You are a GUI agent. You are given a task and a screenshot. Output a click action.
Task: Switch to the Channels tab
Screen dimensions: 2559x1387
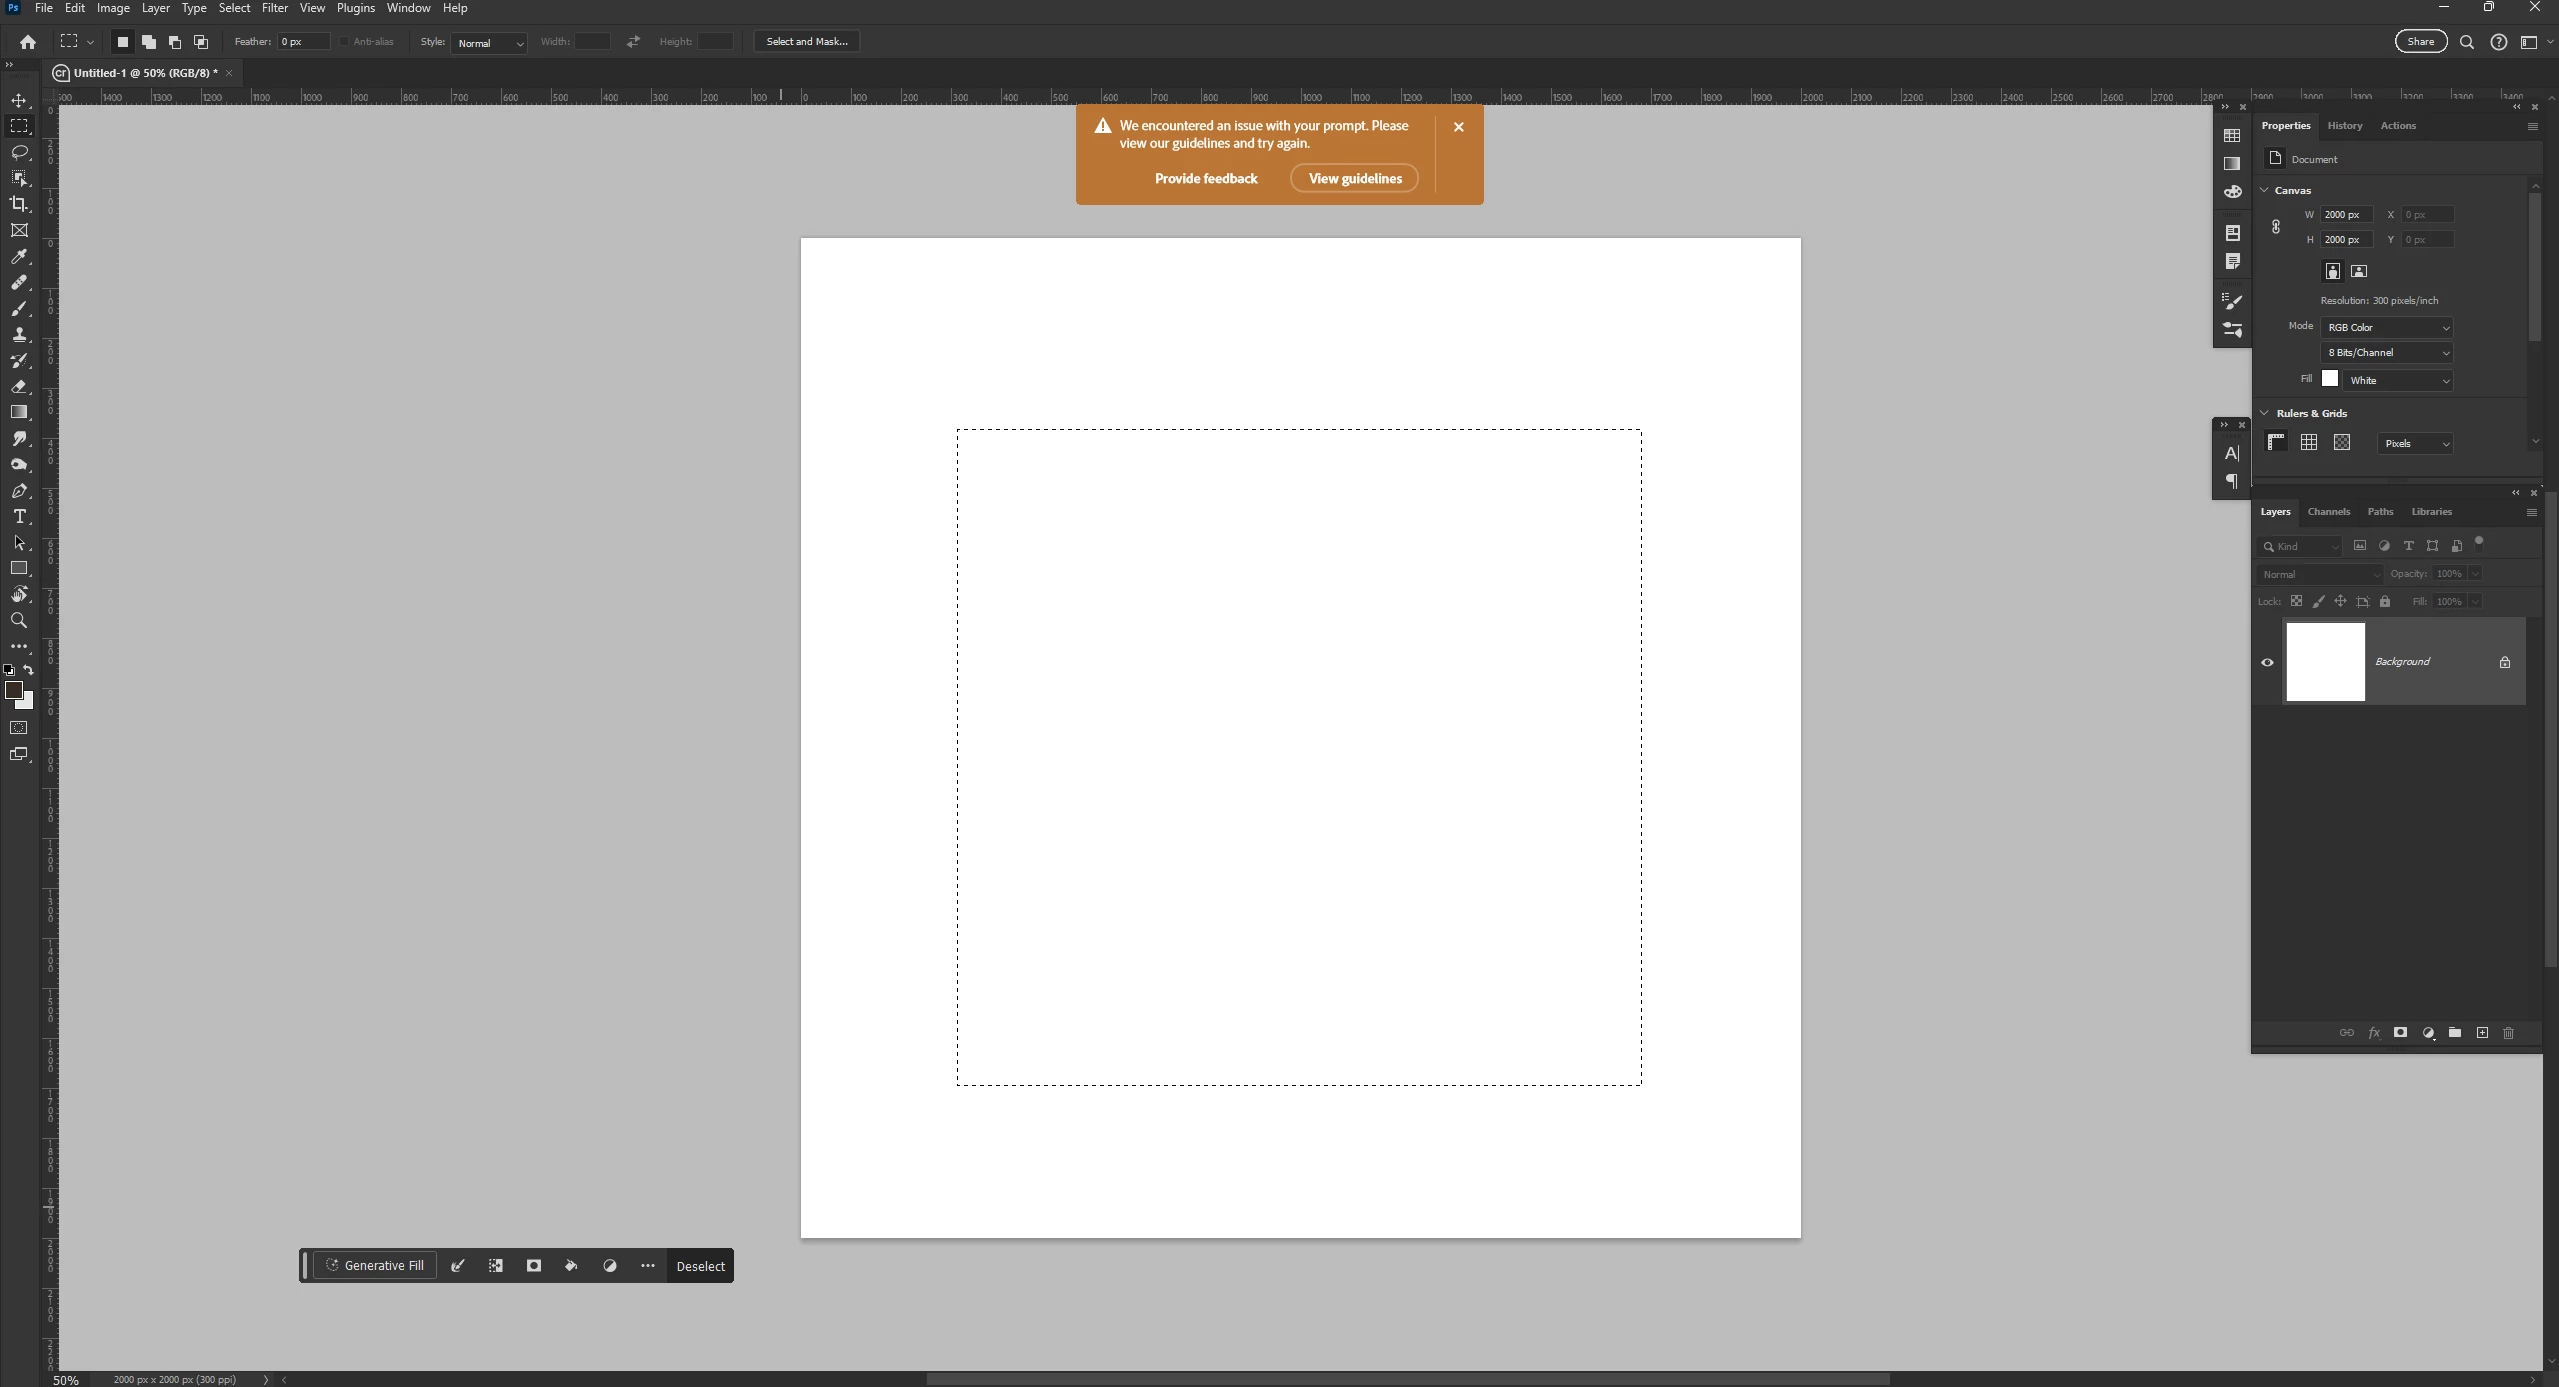pos(2328,512)
